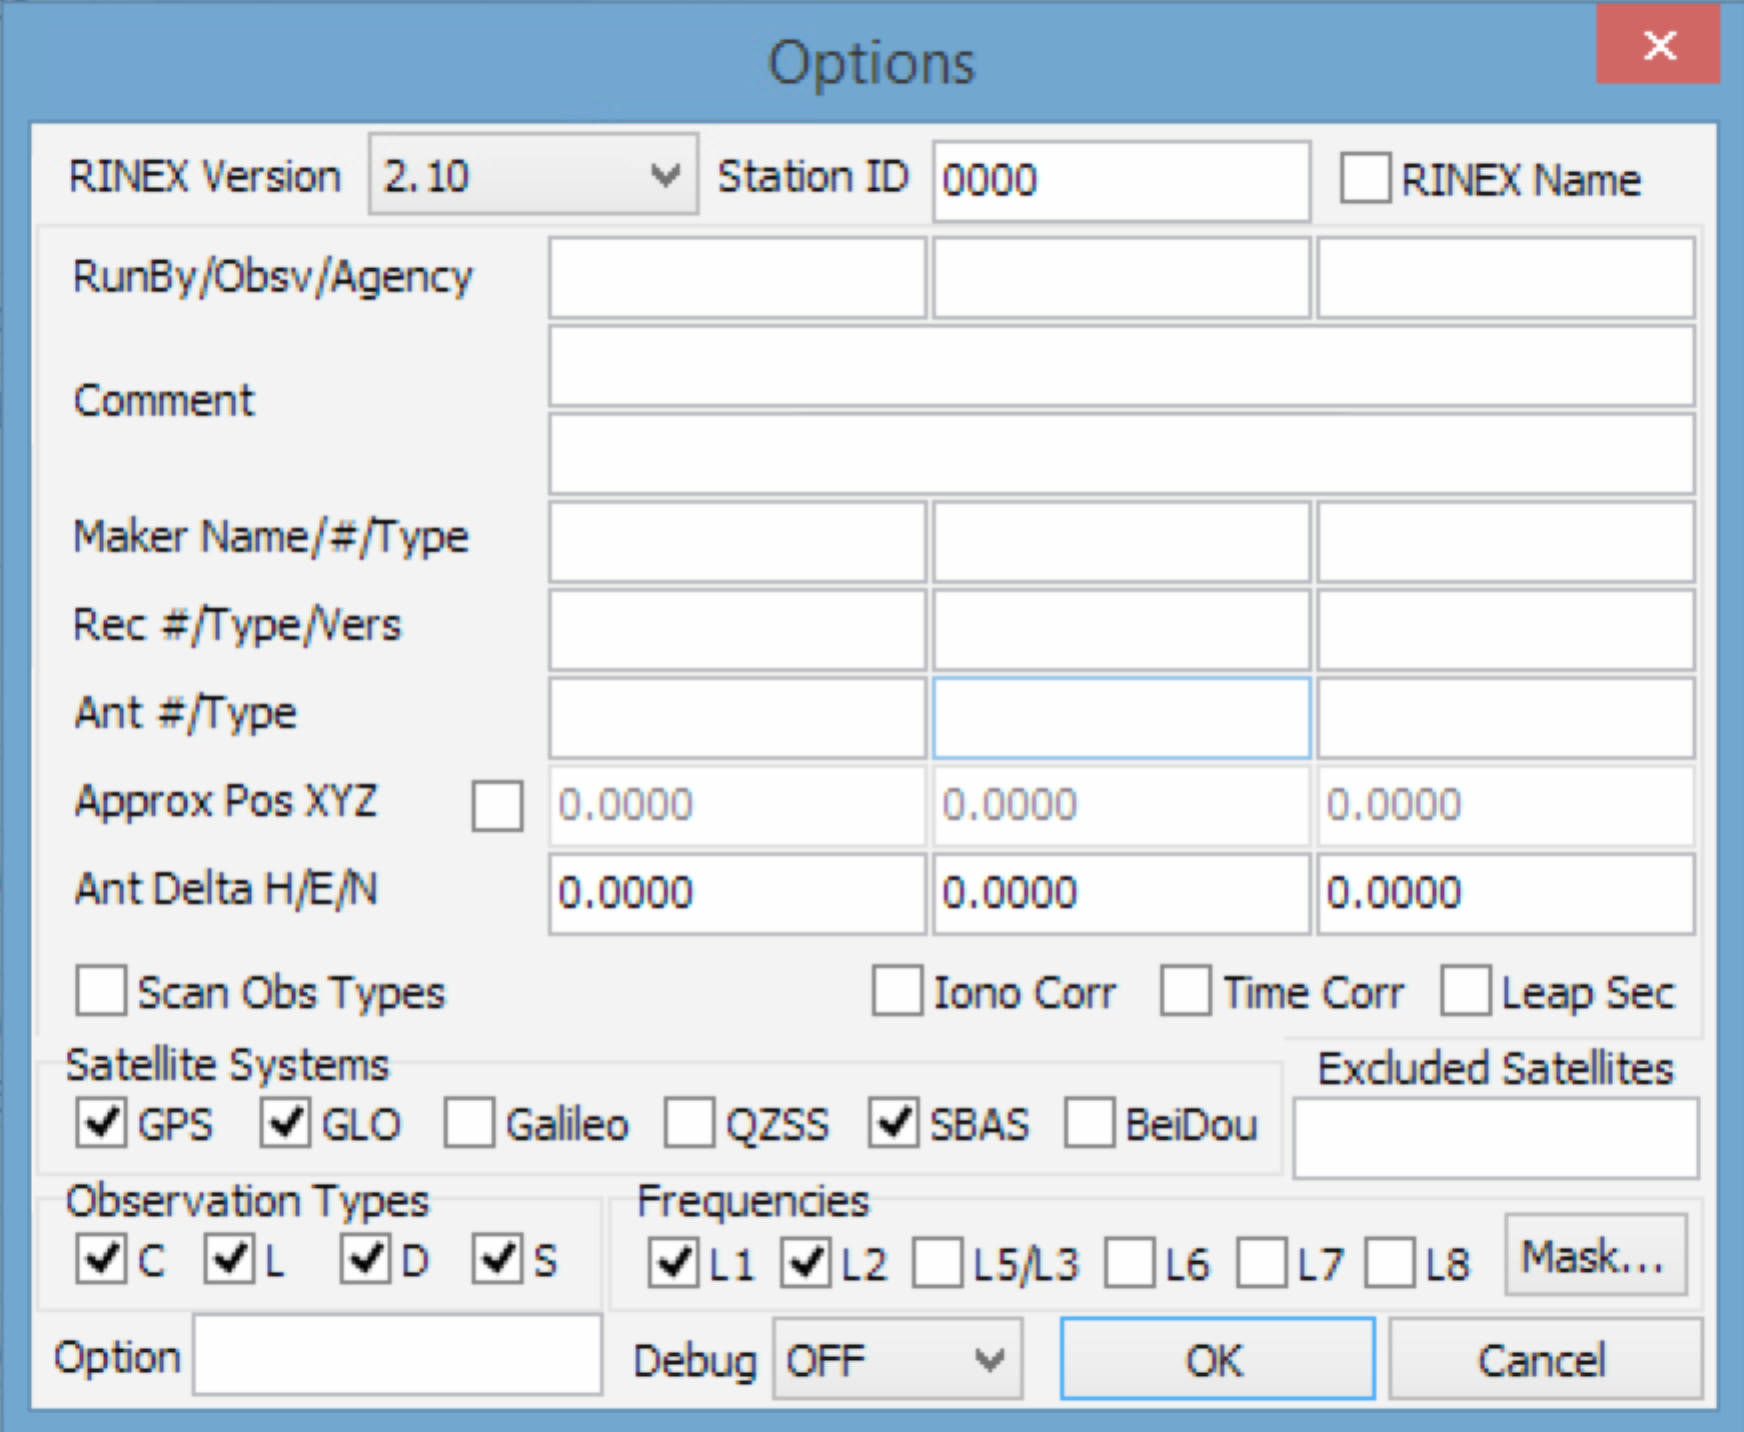Click the first RunBy/Obsv/Agency field
This screenshot has width=1744, height=1432.
point(737,277)
